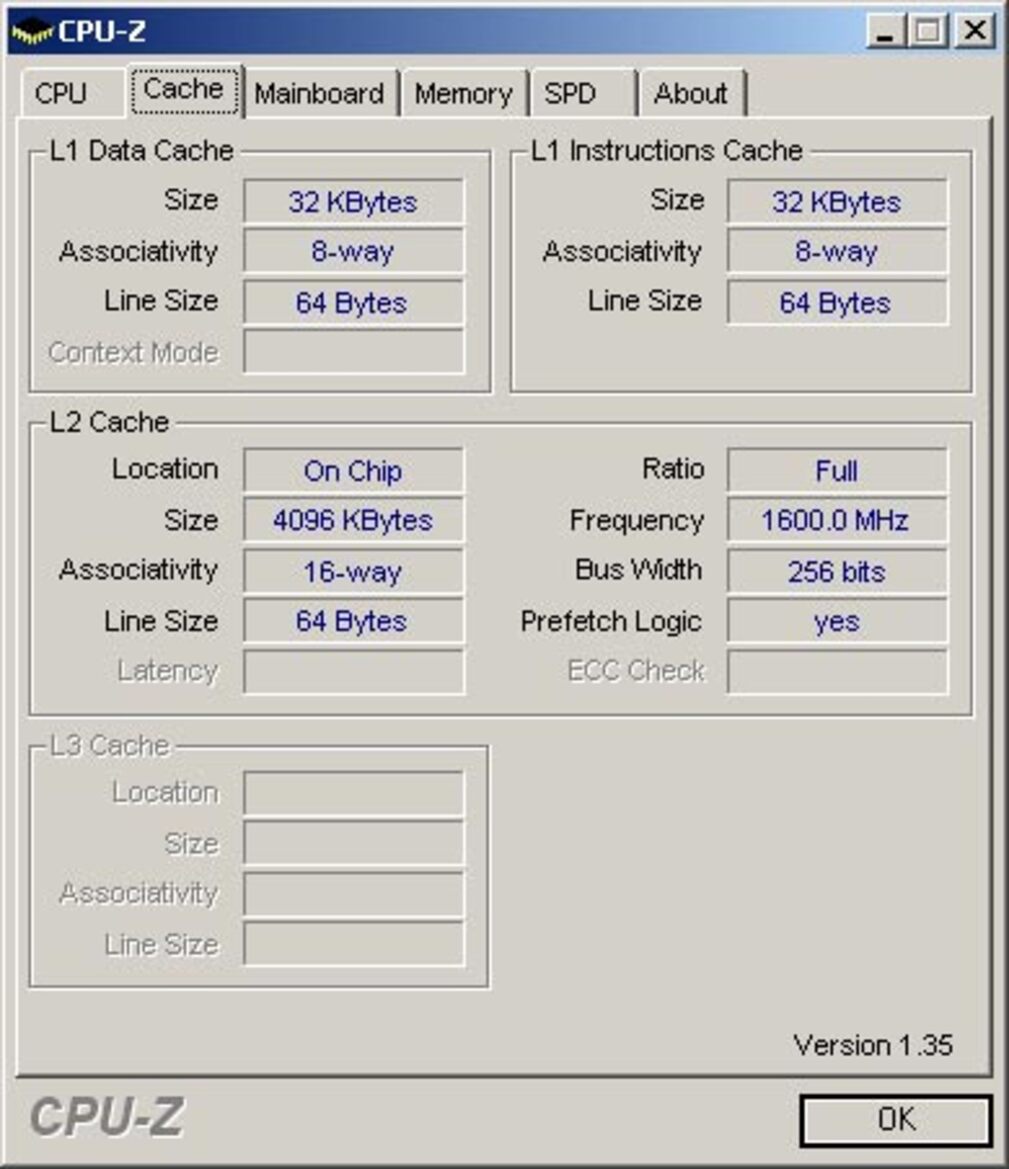Click the L2 Cache group label

pyautogui.click(x=110, y=422)
